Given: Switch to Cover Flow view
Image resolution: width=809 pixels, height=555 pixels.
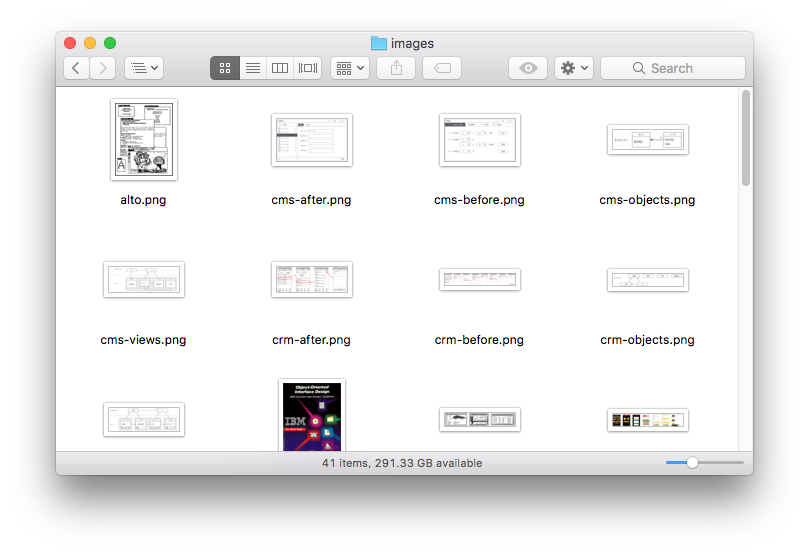Looking at the screenshot, I should [x=308, y=68].
